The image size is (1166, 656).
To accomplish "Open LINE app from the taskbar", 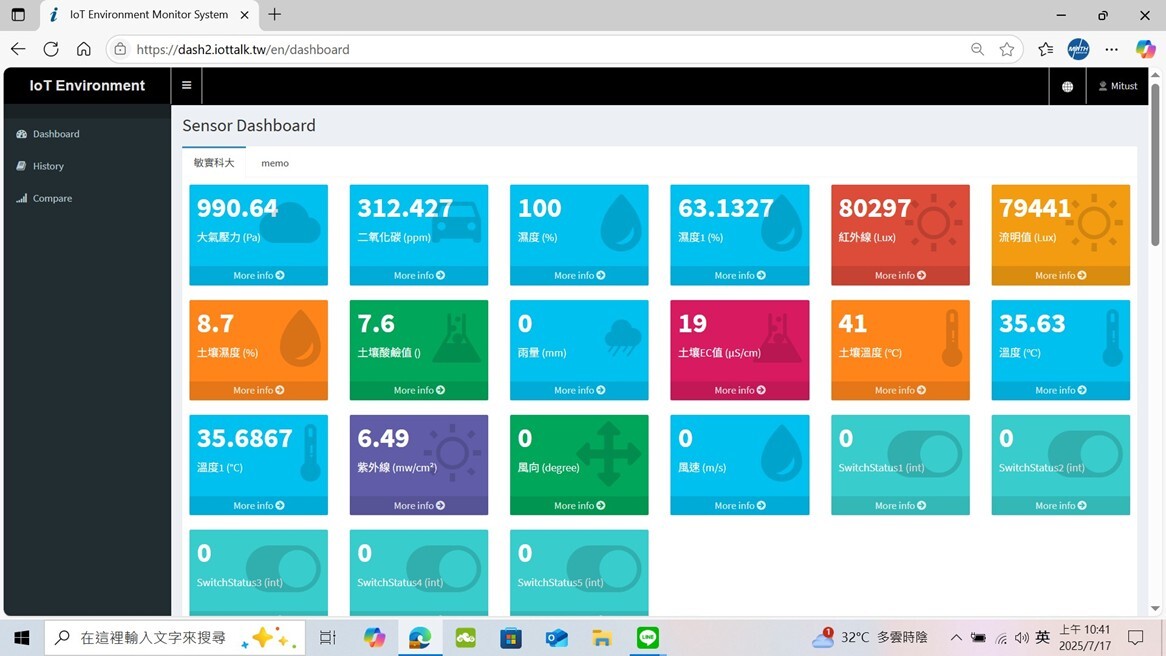I will click(648, 638).
